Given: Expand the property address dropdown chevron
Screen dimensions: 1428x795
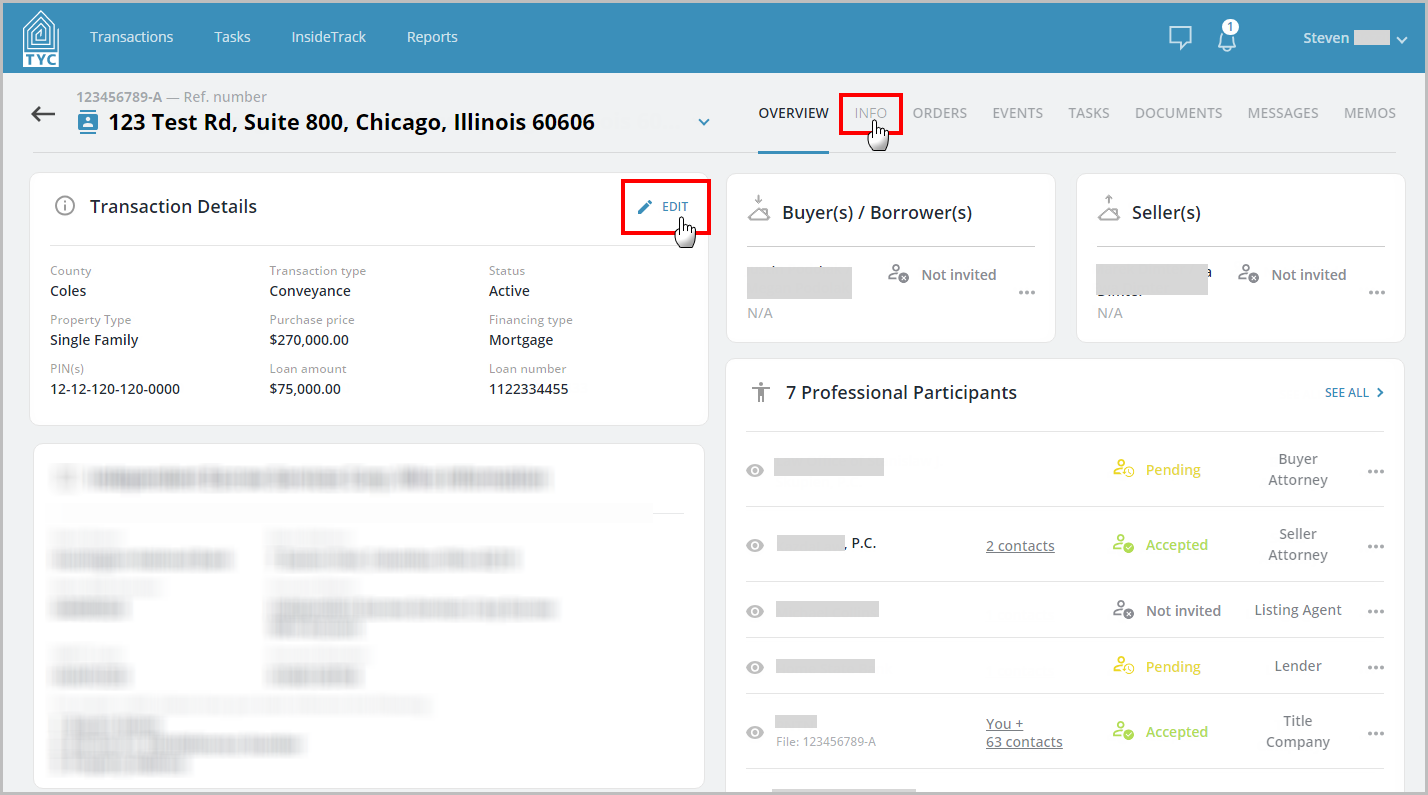Looking at the screenshot, I should coord(704,121).
